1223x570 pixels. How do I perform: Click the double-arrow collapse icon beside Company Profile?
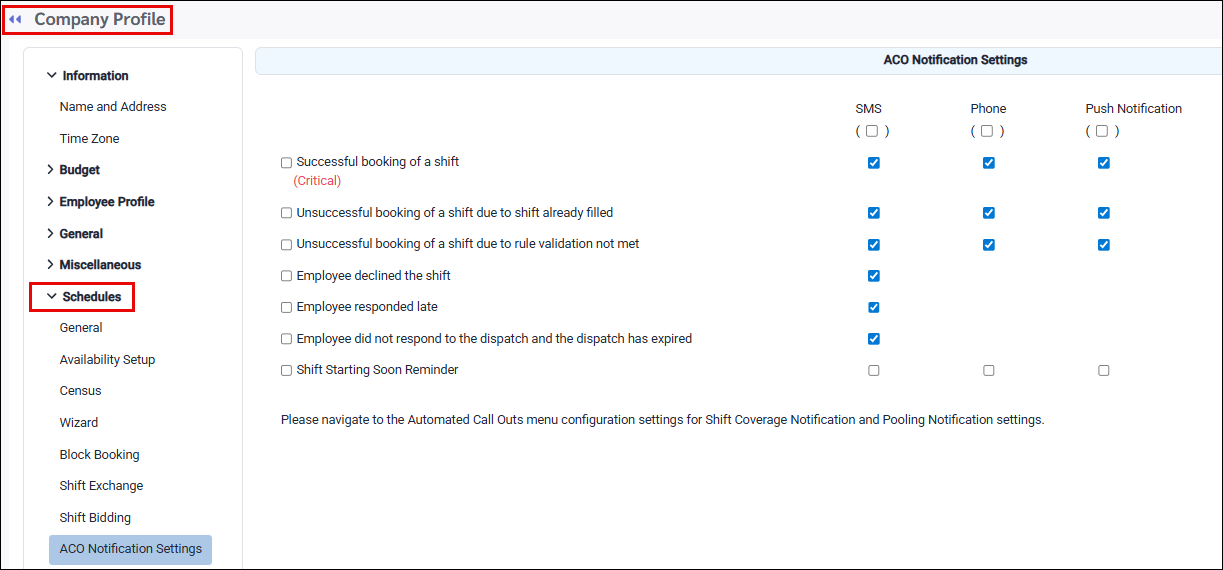click(15, 20)
